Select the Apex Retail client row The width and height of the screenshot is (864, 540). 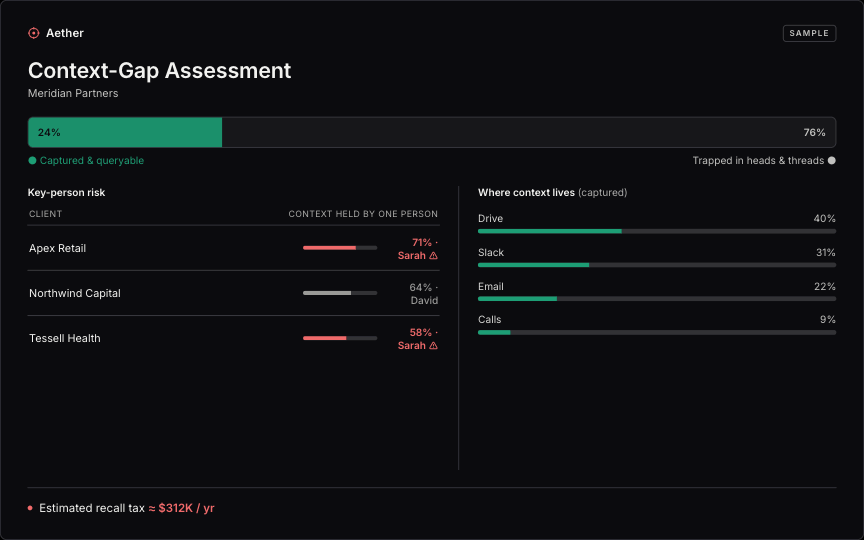234,248
